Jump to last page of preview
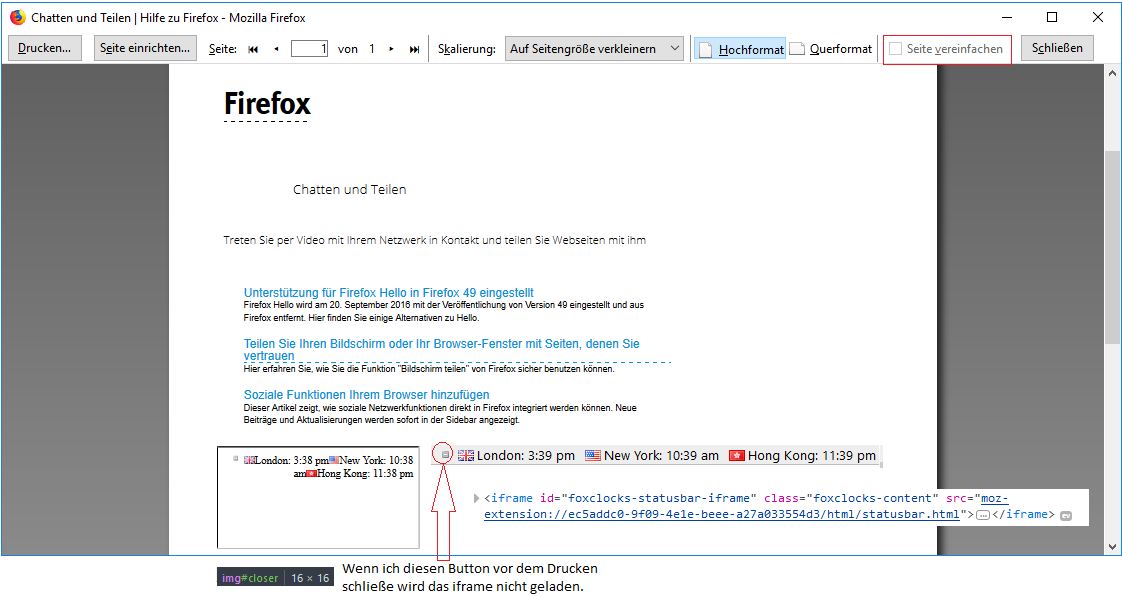This screenshot has height=596, width=1122. 414,49
